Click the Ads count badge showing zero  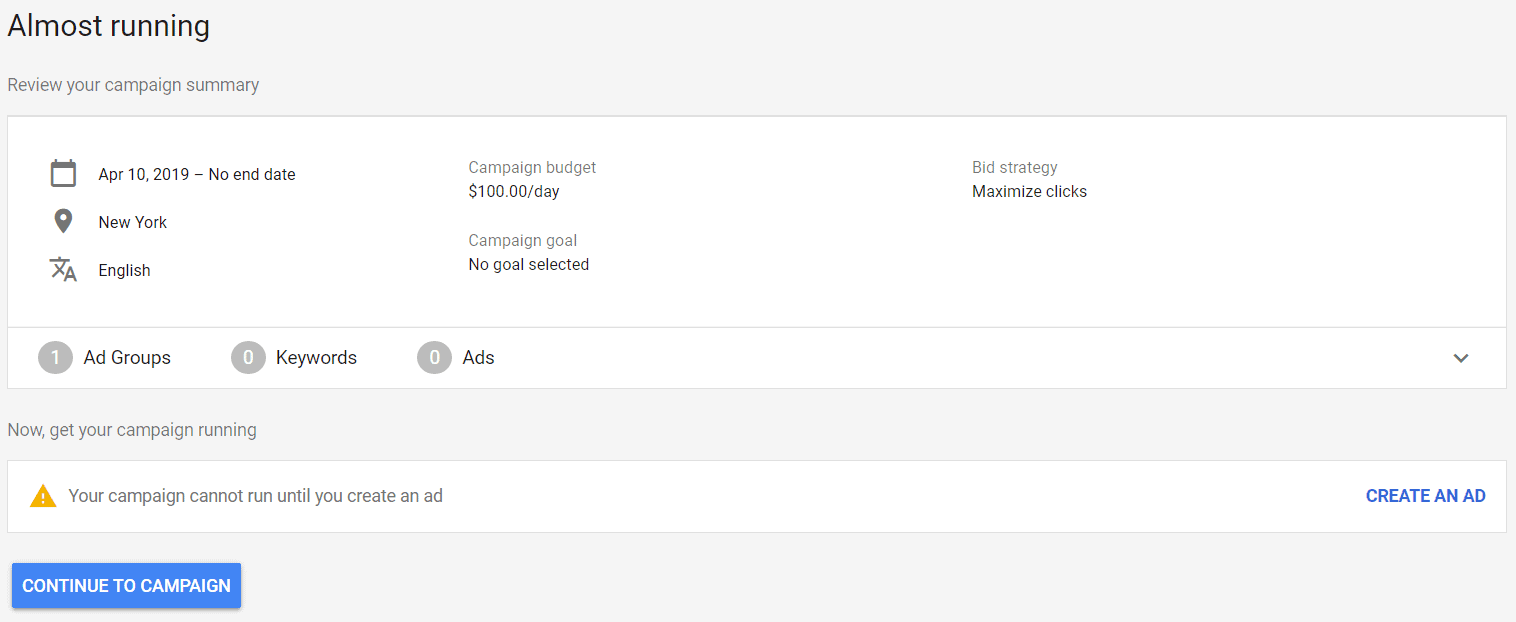[x=434, y=357]
